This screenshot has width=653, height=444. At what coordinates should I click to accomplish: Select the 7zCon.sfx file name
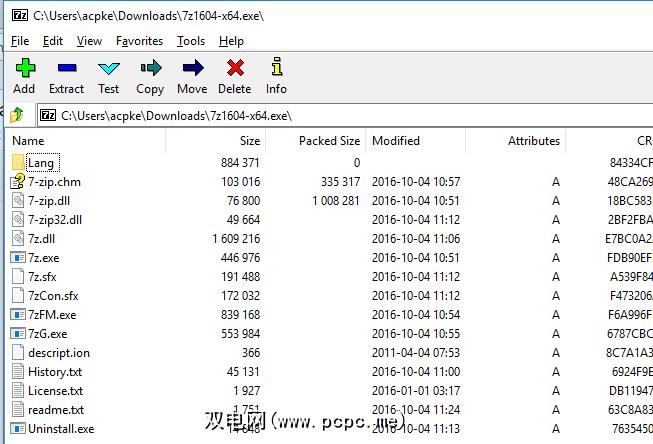[53, 296]
